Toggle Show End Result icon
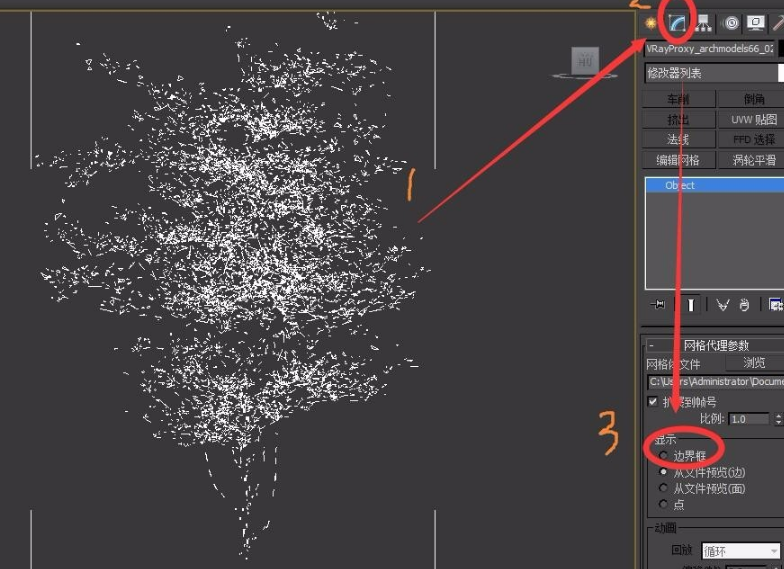Viewport: 784px width, 569px height. tap(690, 304)
